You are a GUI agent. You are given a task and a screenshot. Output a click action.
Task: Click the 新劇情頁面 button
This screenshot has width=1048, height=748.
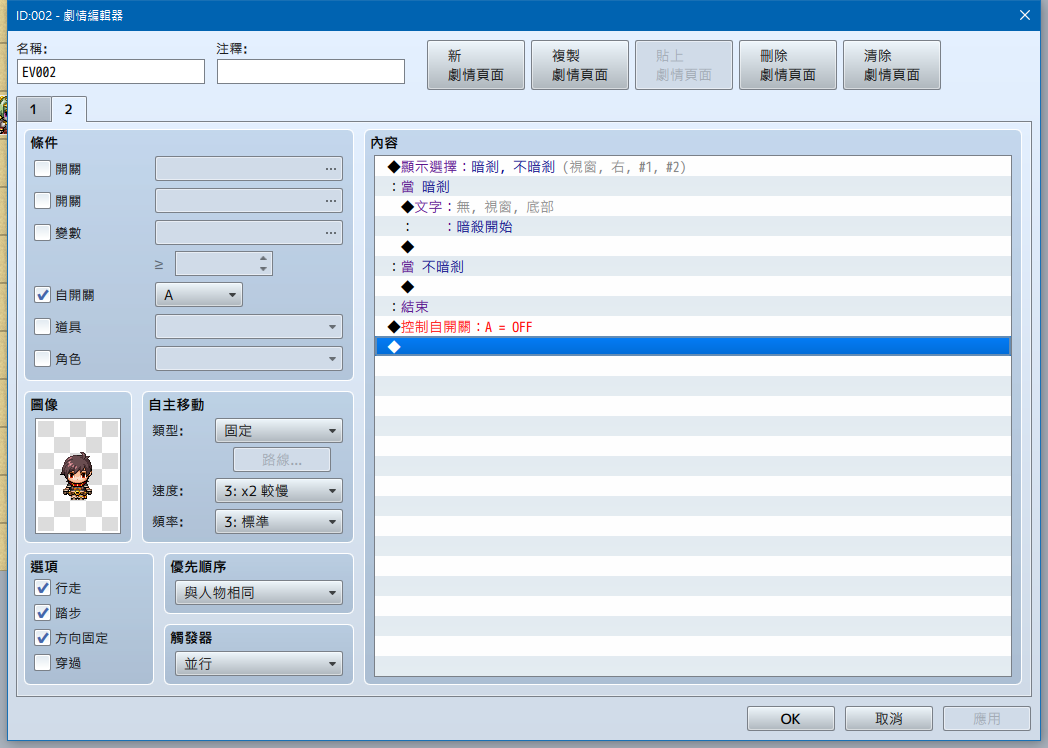coord(476,65)
